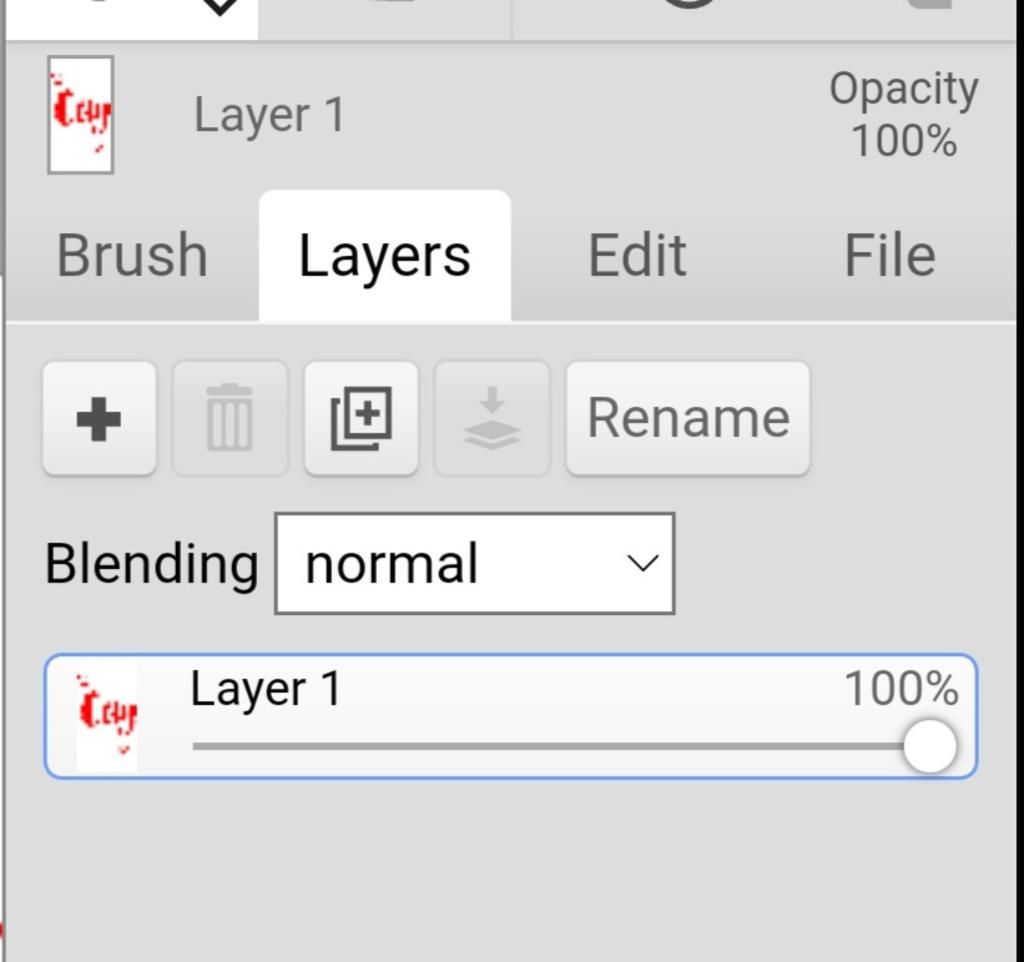Click the Rename button

(688, 419)
